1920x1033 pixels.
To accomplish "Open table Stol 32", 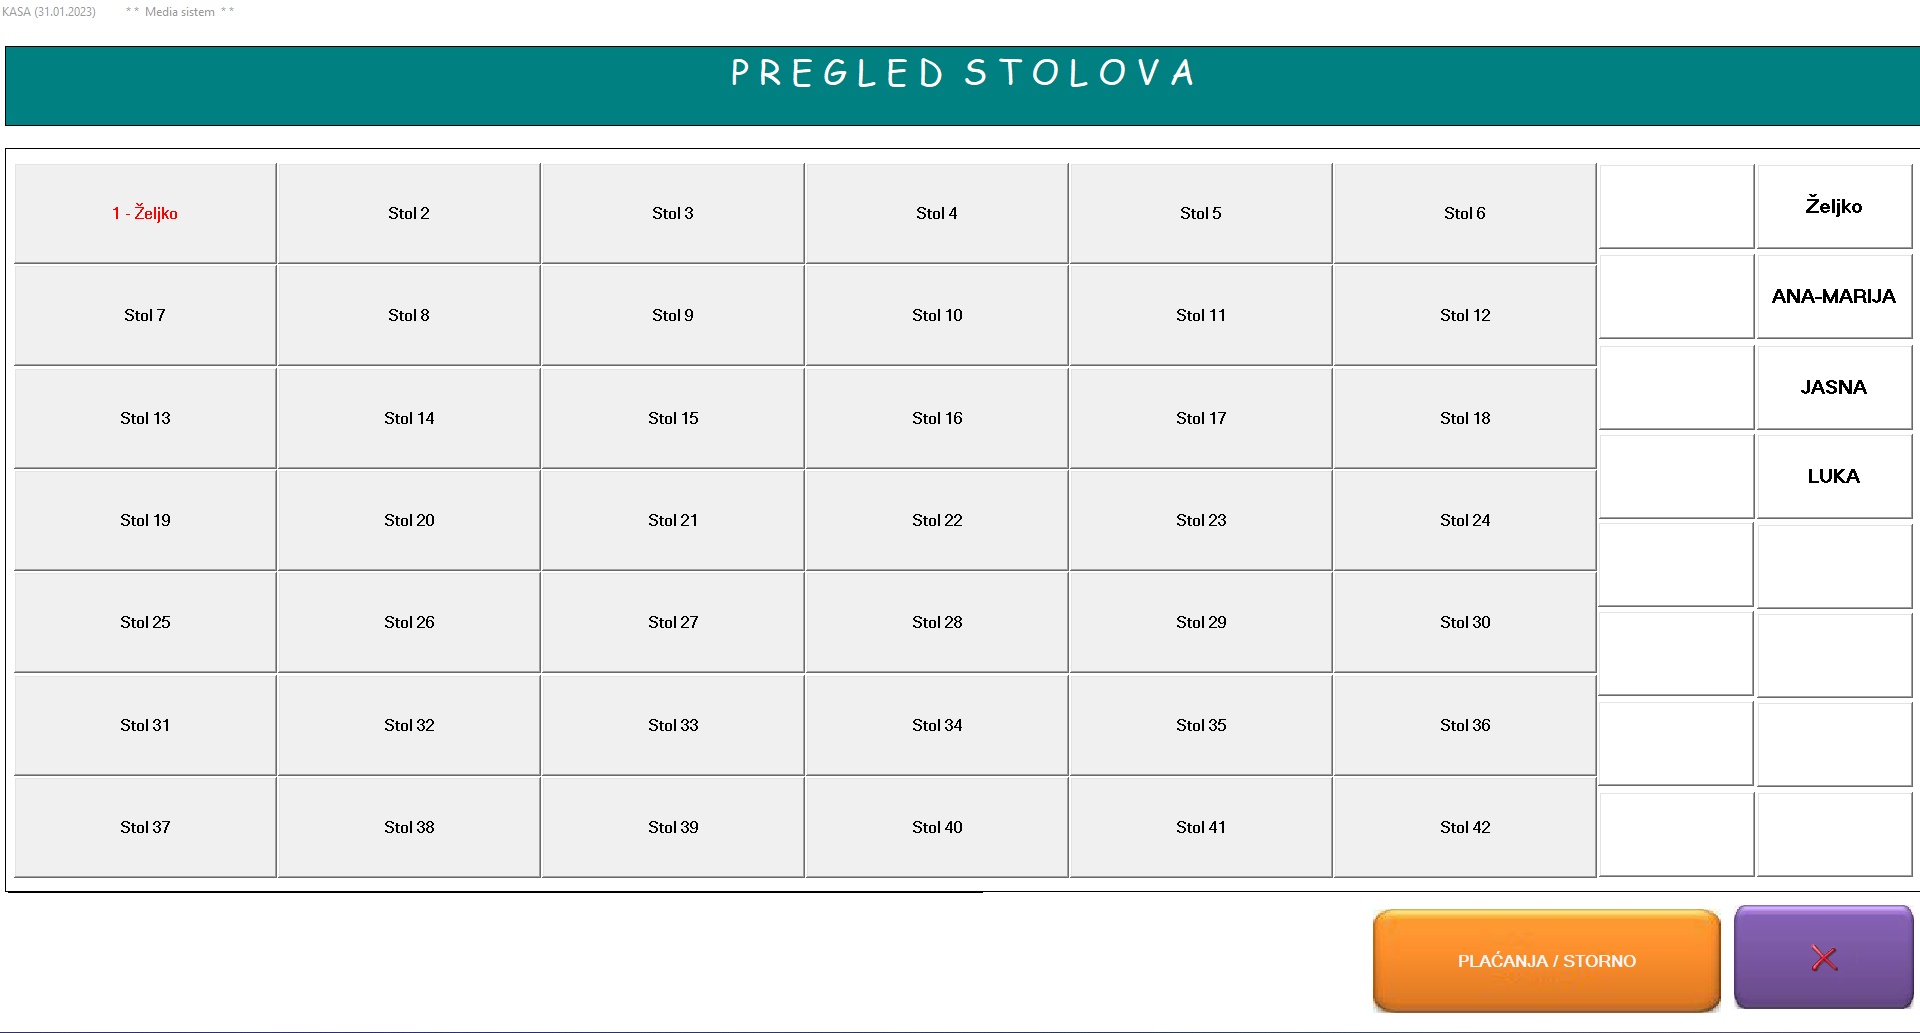I will 409,725.
